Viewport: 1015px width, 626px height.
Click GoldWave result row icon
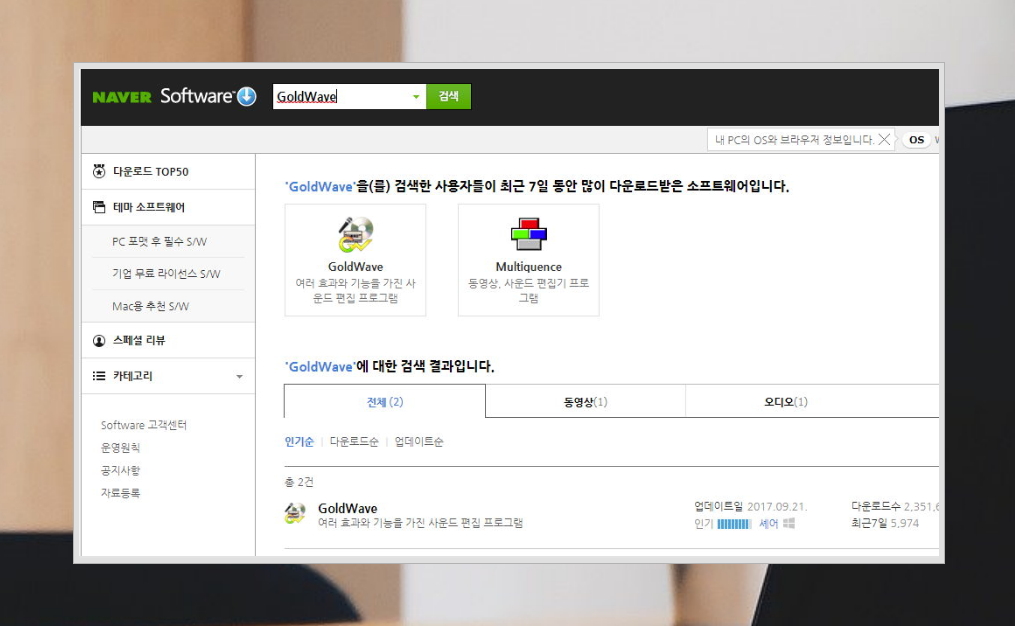[x=295, y=514]
